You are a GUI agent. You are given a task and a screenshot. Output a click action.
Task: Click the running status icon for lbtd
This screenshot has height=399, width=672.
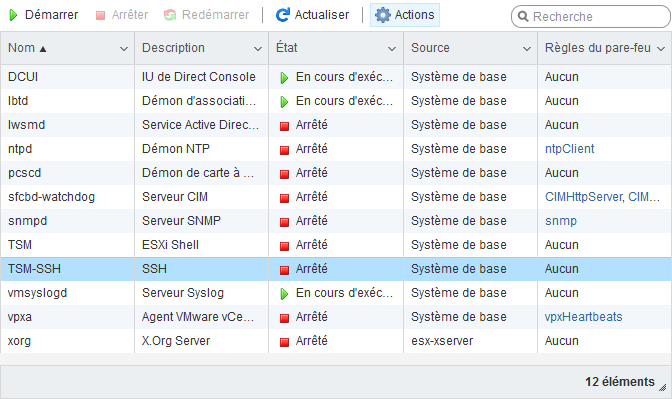click(284, 102)
